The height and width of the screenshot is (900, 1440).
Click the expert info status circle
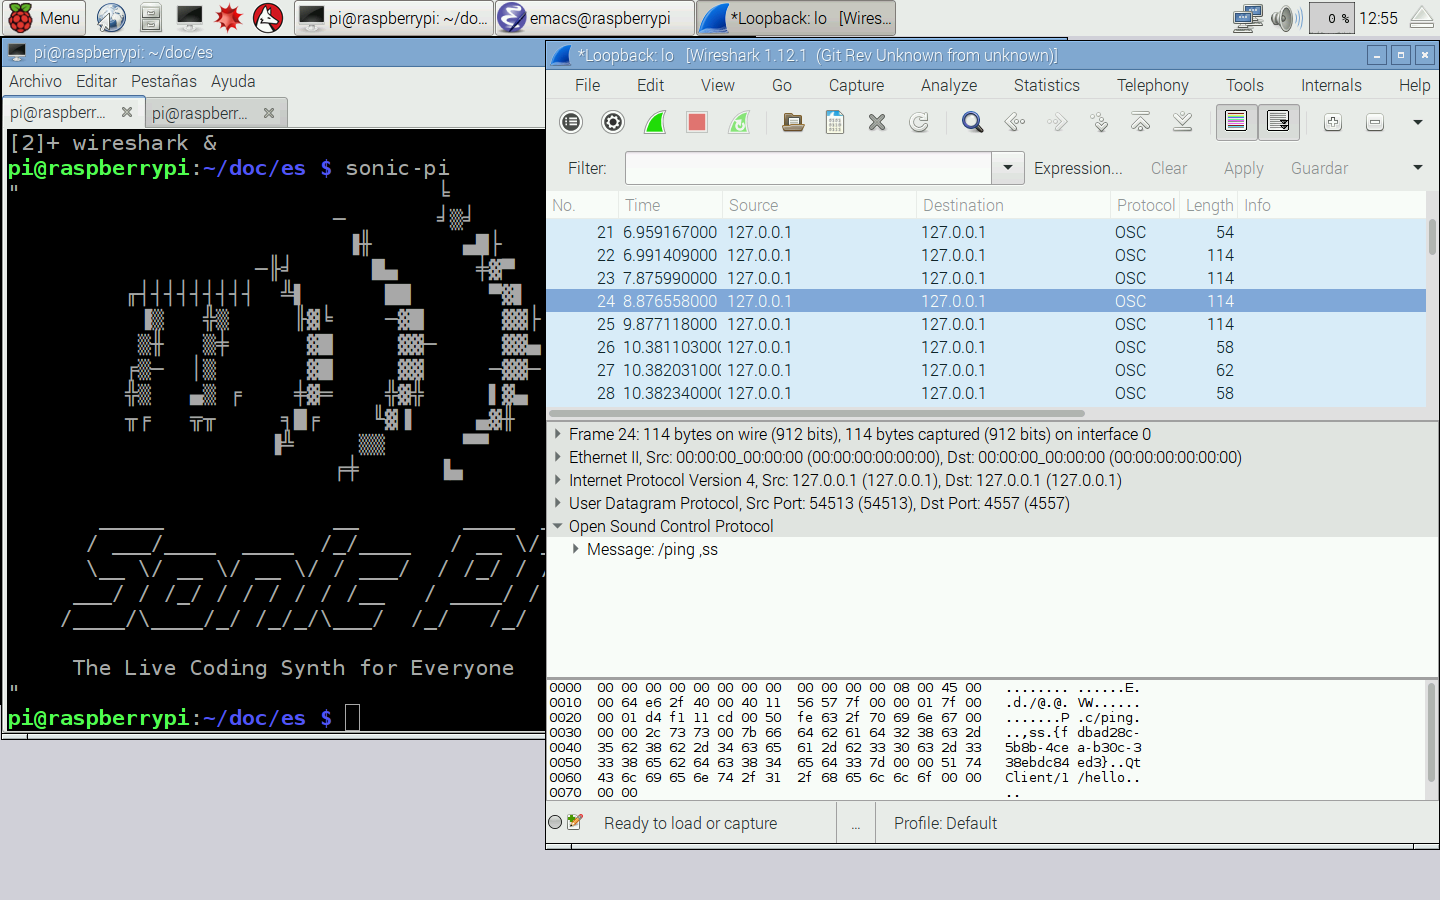point(556,822)
